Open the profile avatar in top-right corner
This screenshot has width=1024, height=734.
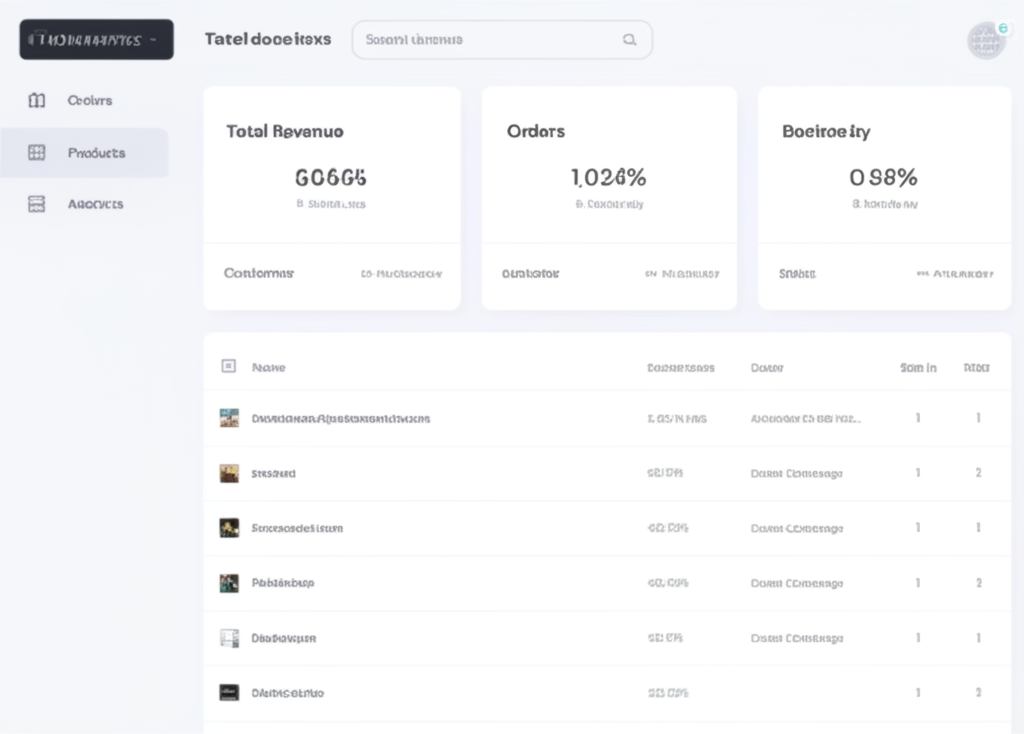pos(985,39)
